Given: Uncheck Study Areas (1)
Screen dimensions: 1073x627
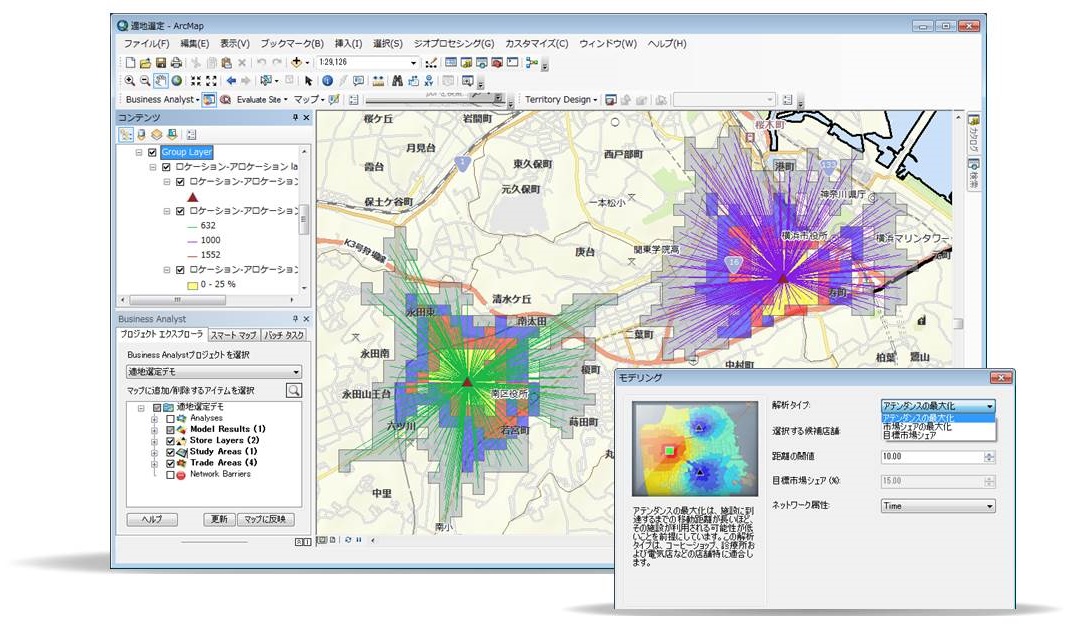Looking at the screenshot, I should pos(170,452).
